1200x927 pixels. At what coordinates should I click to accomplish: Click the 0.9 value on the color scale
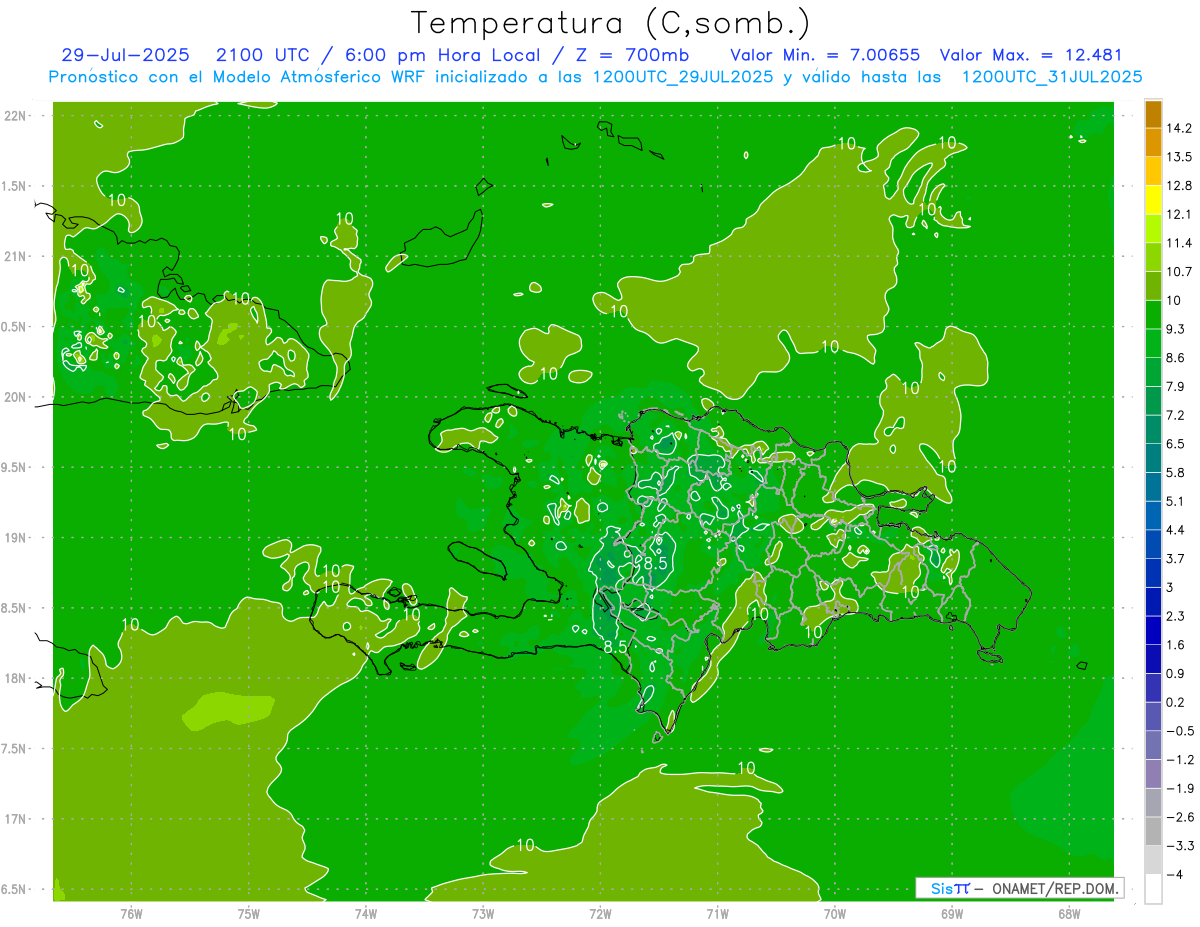click(1177, 673)
